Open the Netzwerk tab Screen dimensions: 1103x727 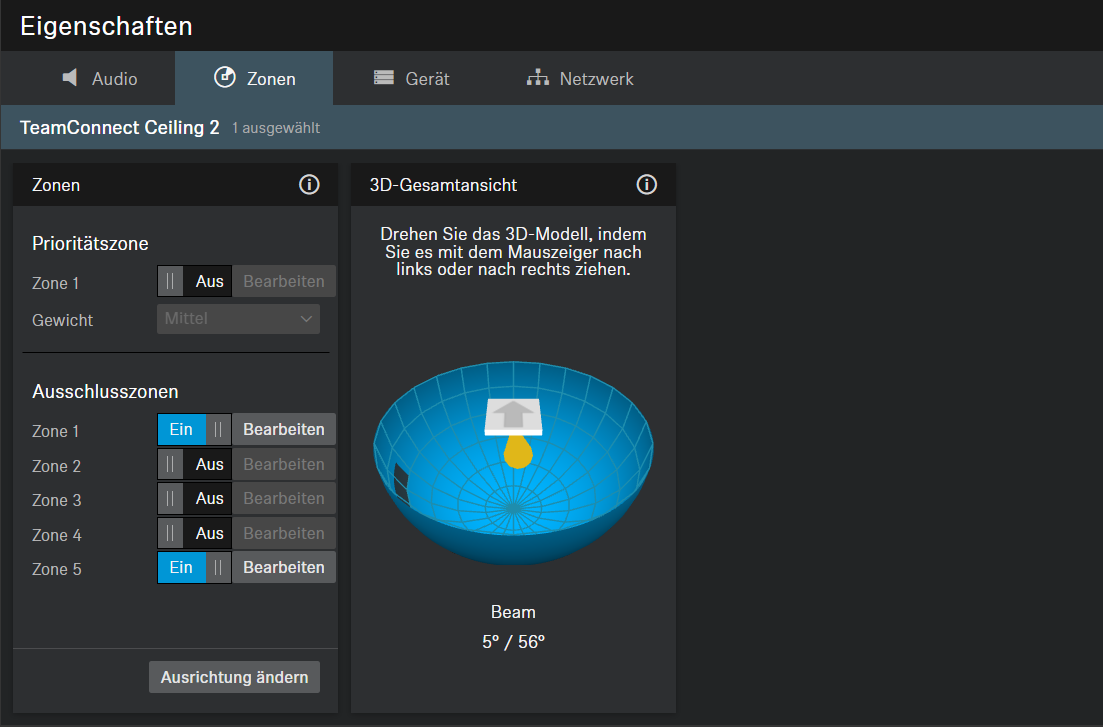(x=581, y=79)
